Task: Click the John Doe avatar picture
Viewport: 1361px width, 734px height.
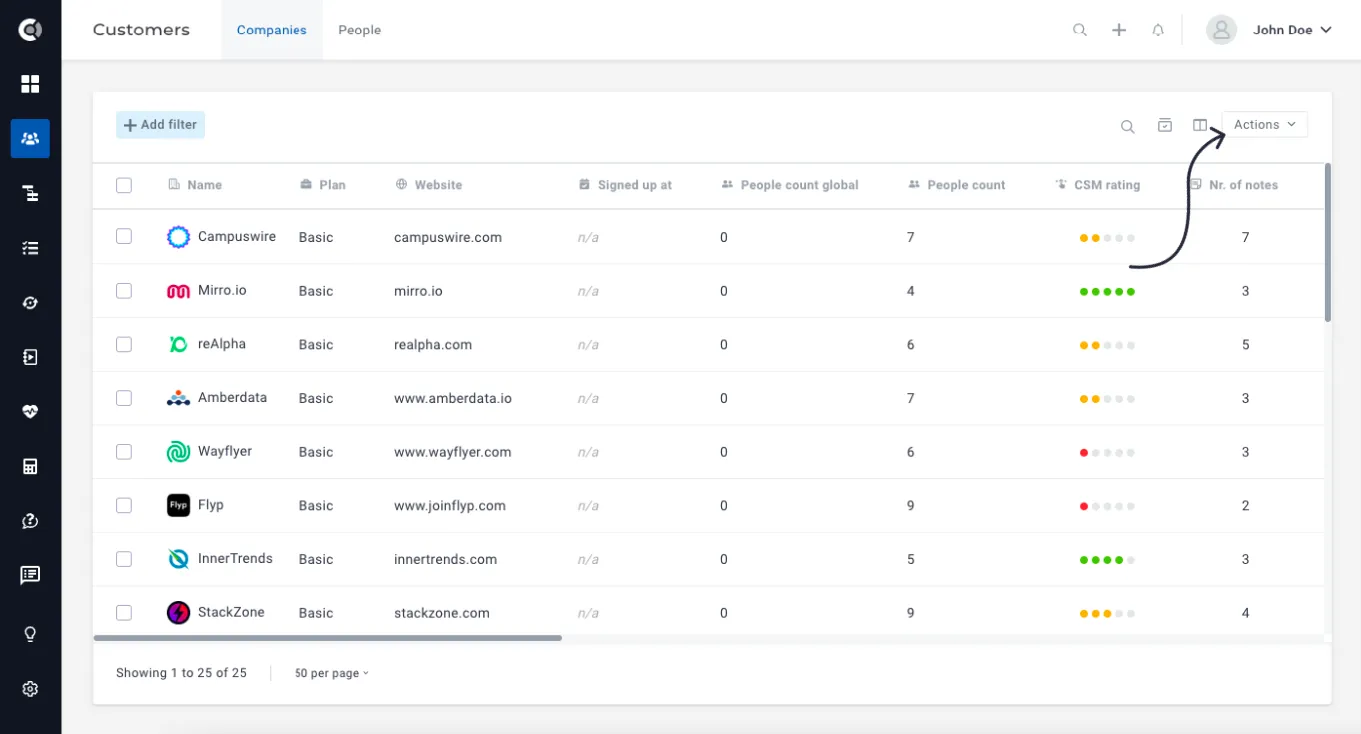Action: pyautogui.click(x=1221, y=30)
